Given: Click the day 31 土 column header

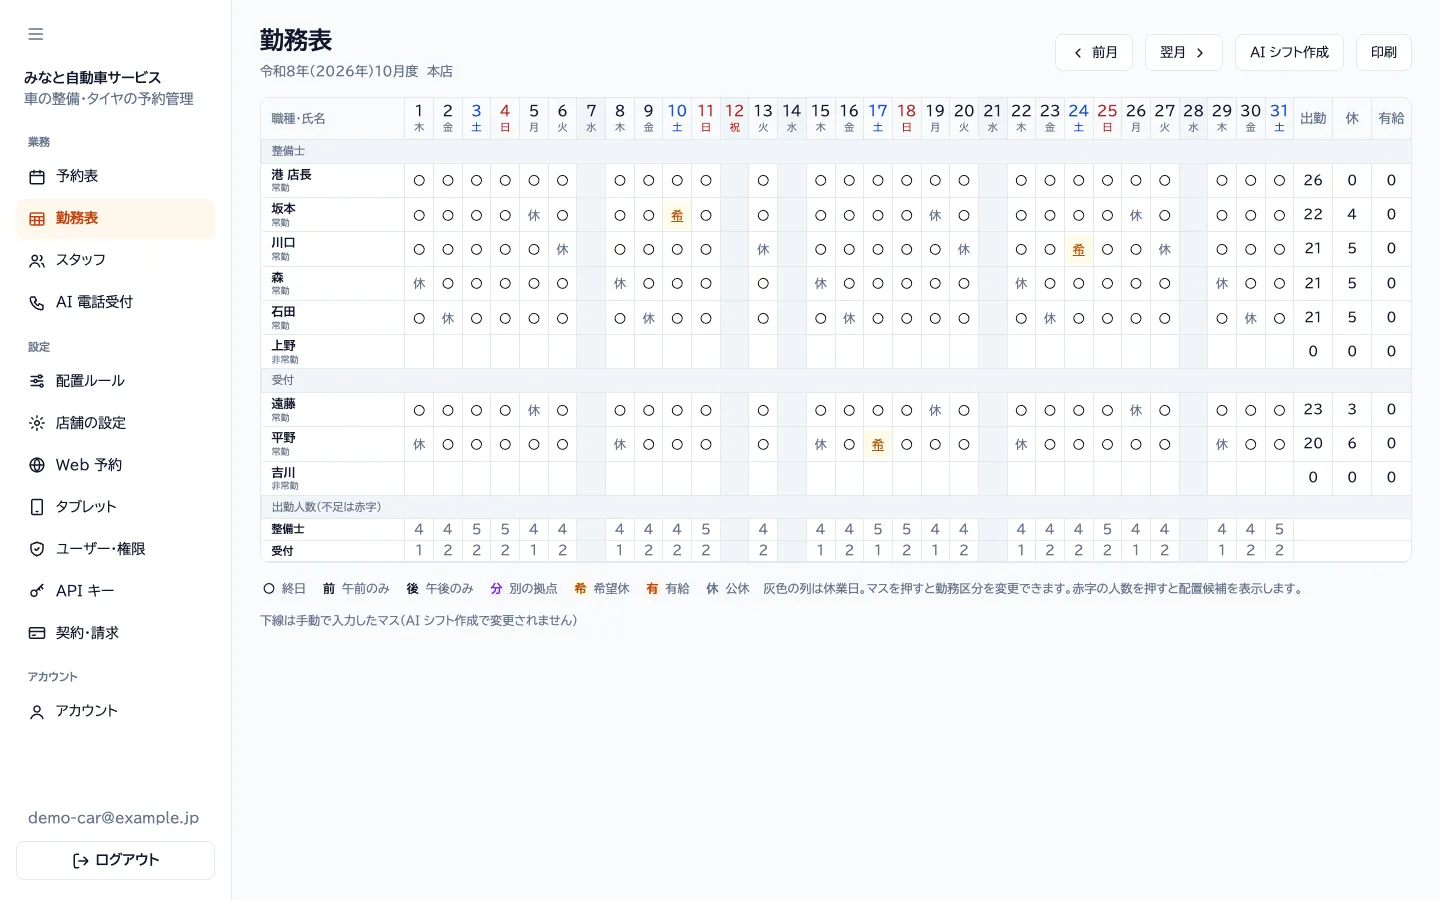Looking at the screenshot, I should tap(1279, 118).
